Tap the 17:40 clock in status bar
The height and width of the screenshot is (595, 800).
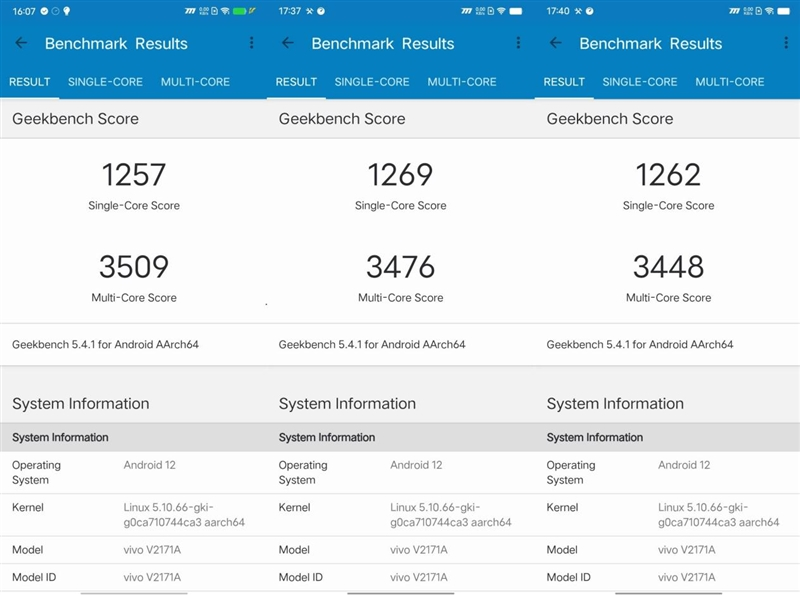click(x=558, y=11)
